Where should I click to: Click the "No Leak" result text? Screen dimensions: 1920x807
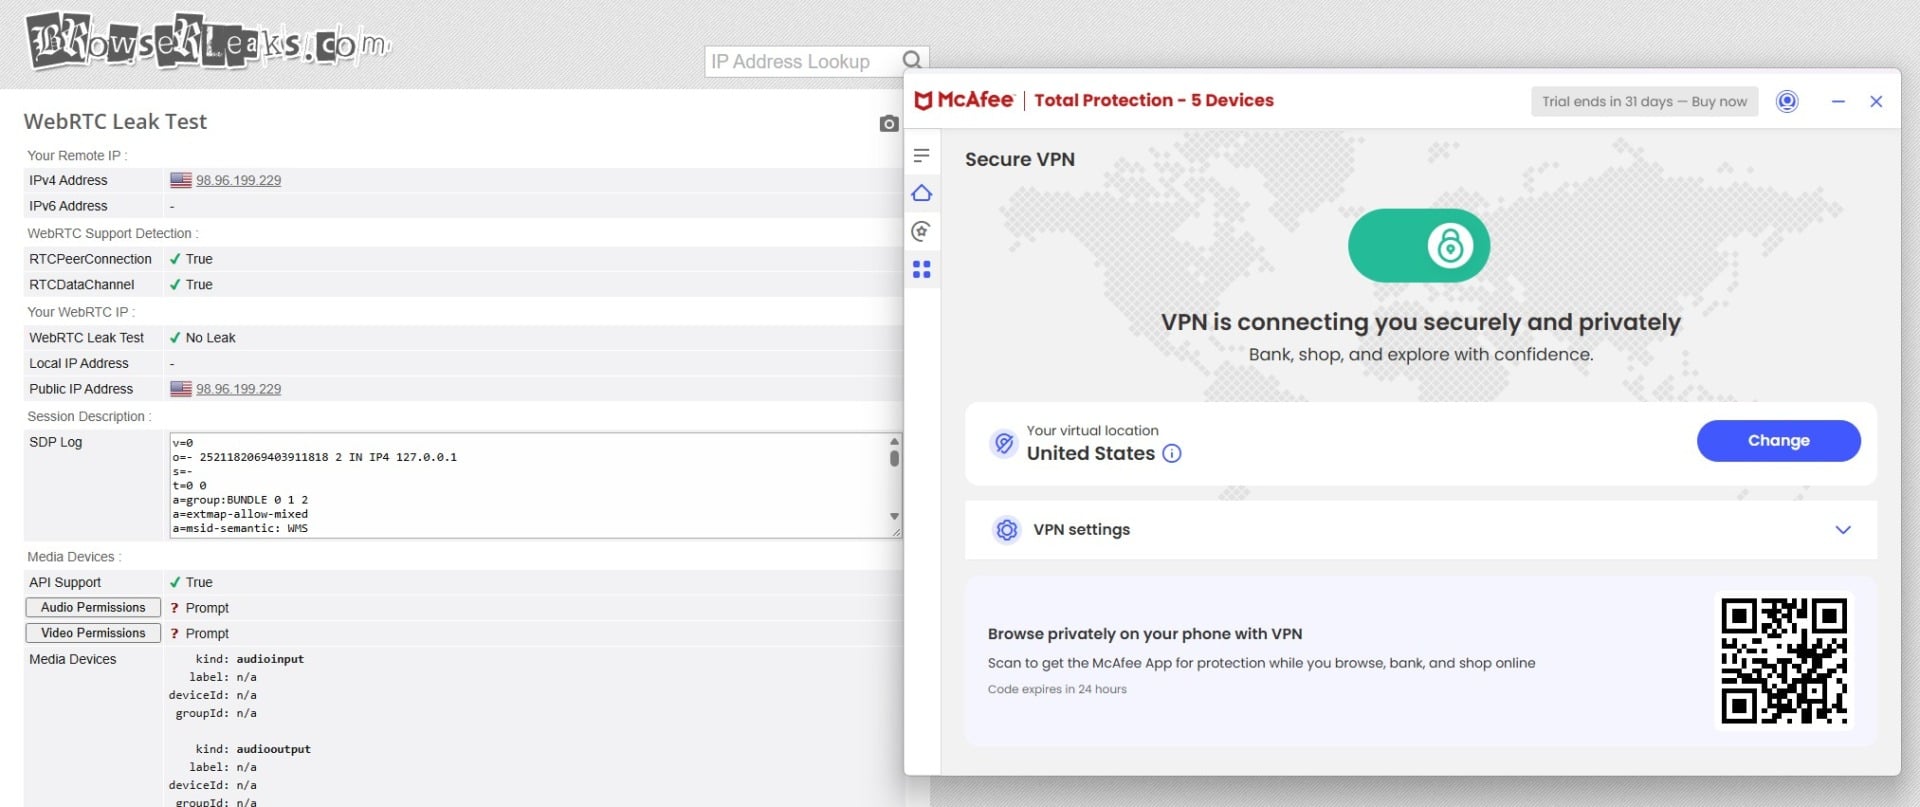[210, 338]
